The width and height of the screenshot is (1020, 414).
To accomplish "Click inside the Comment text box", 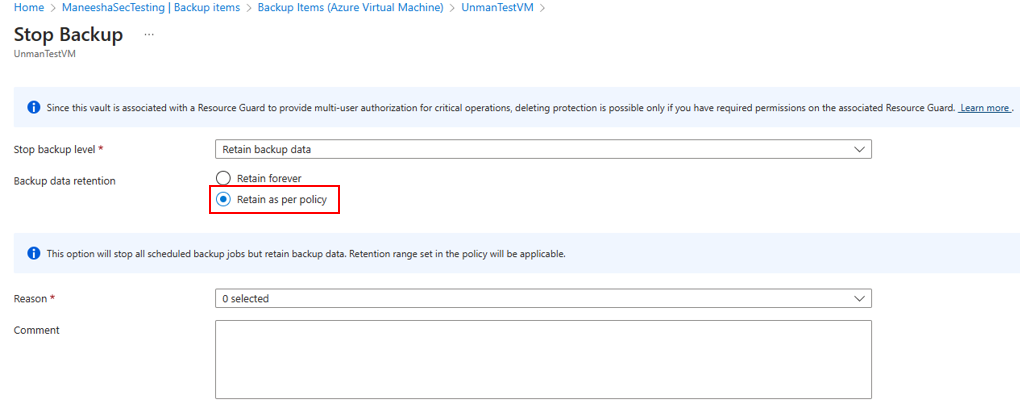I will tap(543, 359).
